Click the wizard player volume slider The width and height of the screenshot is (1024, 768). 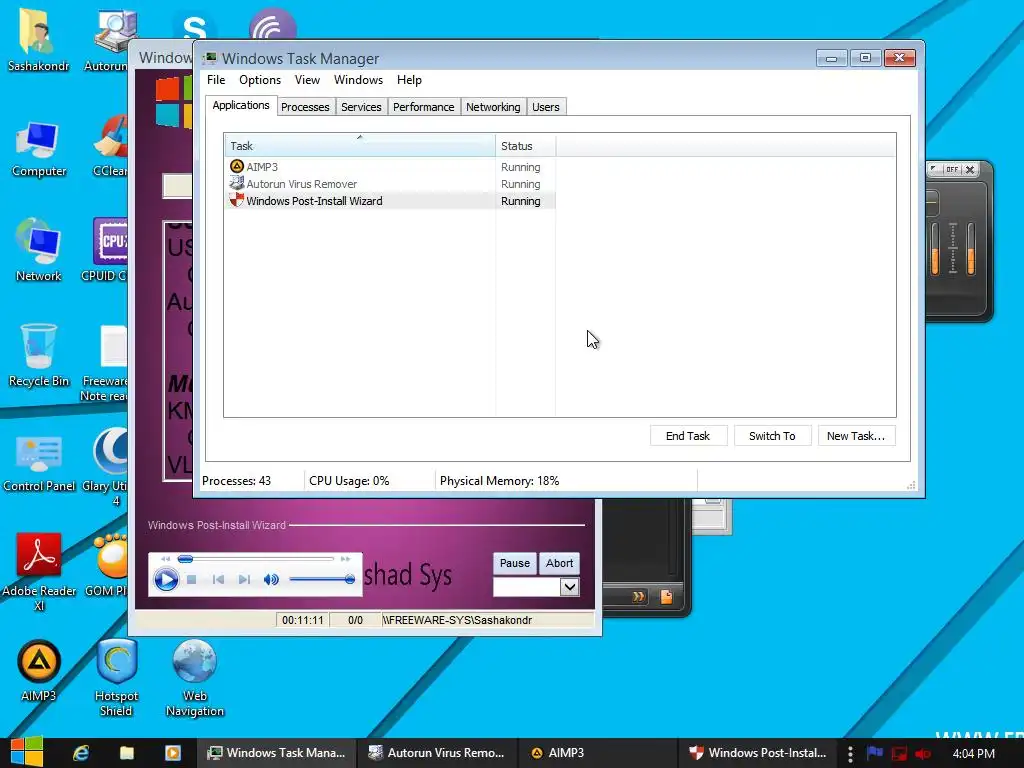tap(321, 579)
